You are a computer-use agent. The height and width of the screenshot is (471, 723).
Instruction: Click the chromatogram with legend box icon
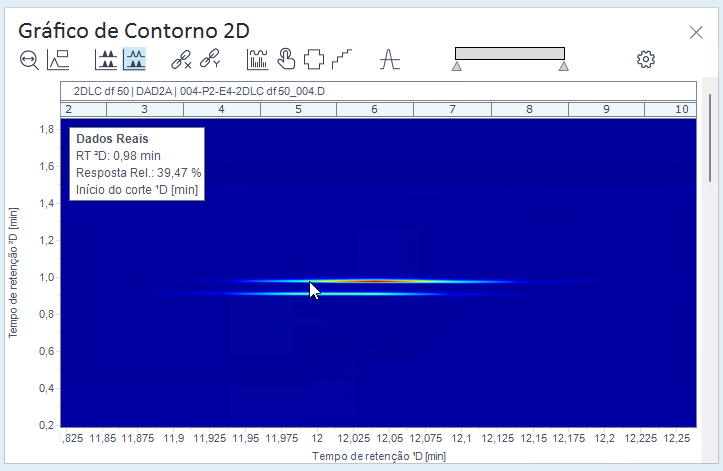coord(58,60)
